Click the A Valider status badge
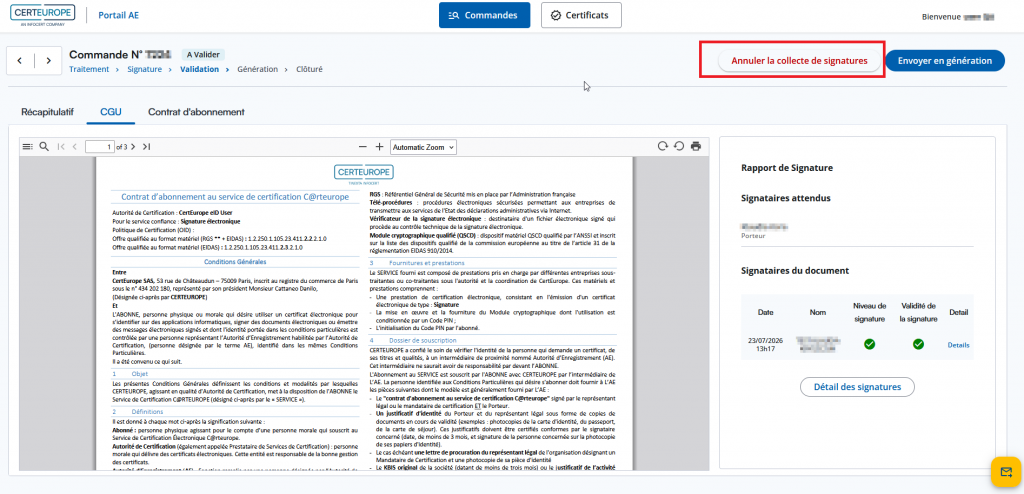 pos(204,55)
